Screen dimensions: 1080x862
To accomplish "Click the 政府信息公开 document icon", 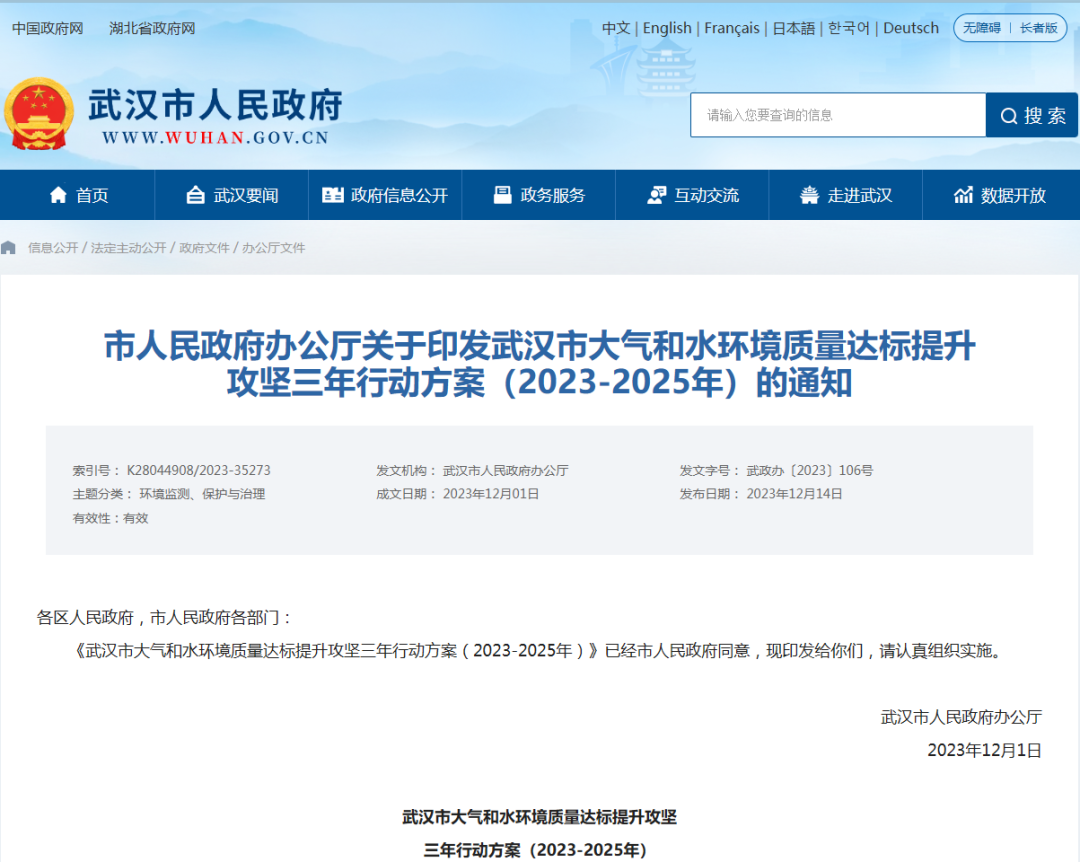I will [x=332, y=195].
